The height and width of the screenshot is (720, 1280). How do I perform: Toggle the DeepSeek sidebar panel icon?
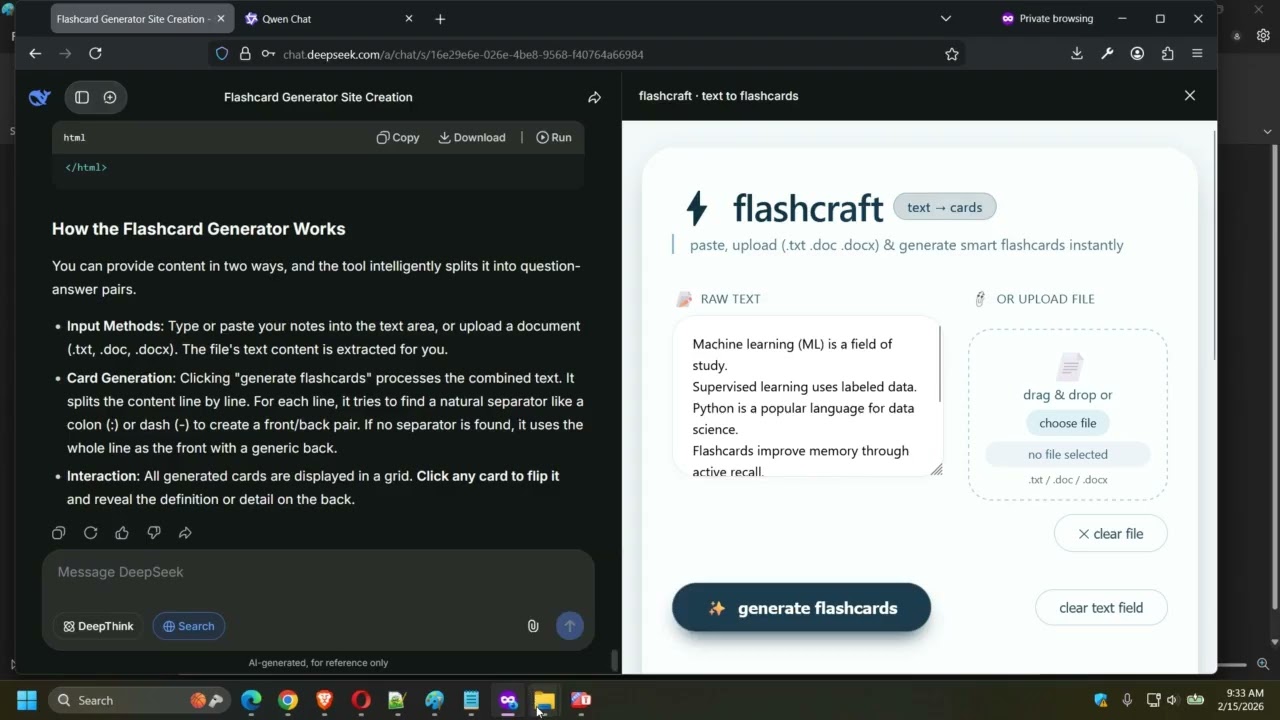(82, 97)
